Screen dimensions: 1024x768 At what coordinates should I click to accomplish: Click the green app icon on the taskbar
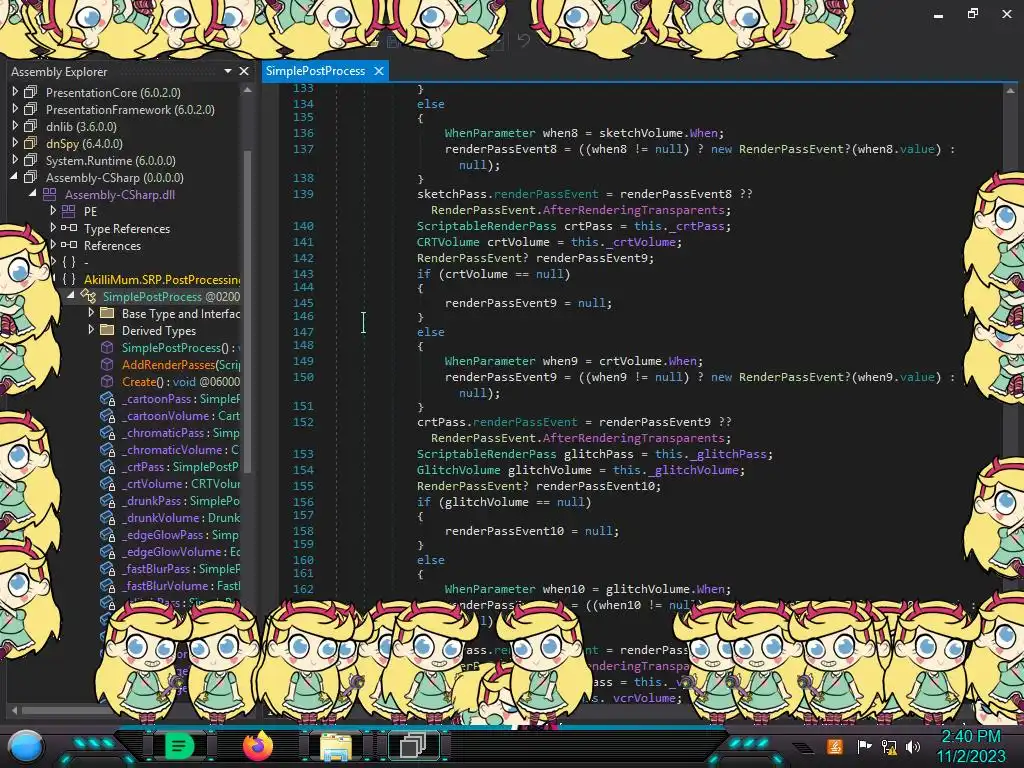coord(179,746)
